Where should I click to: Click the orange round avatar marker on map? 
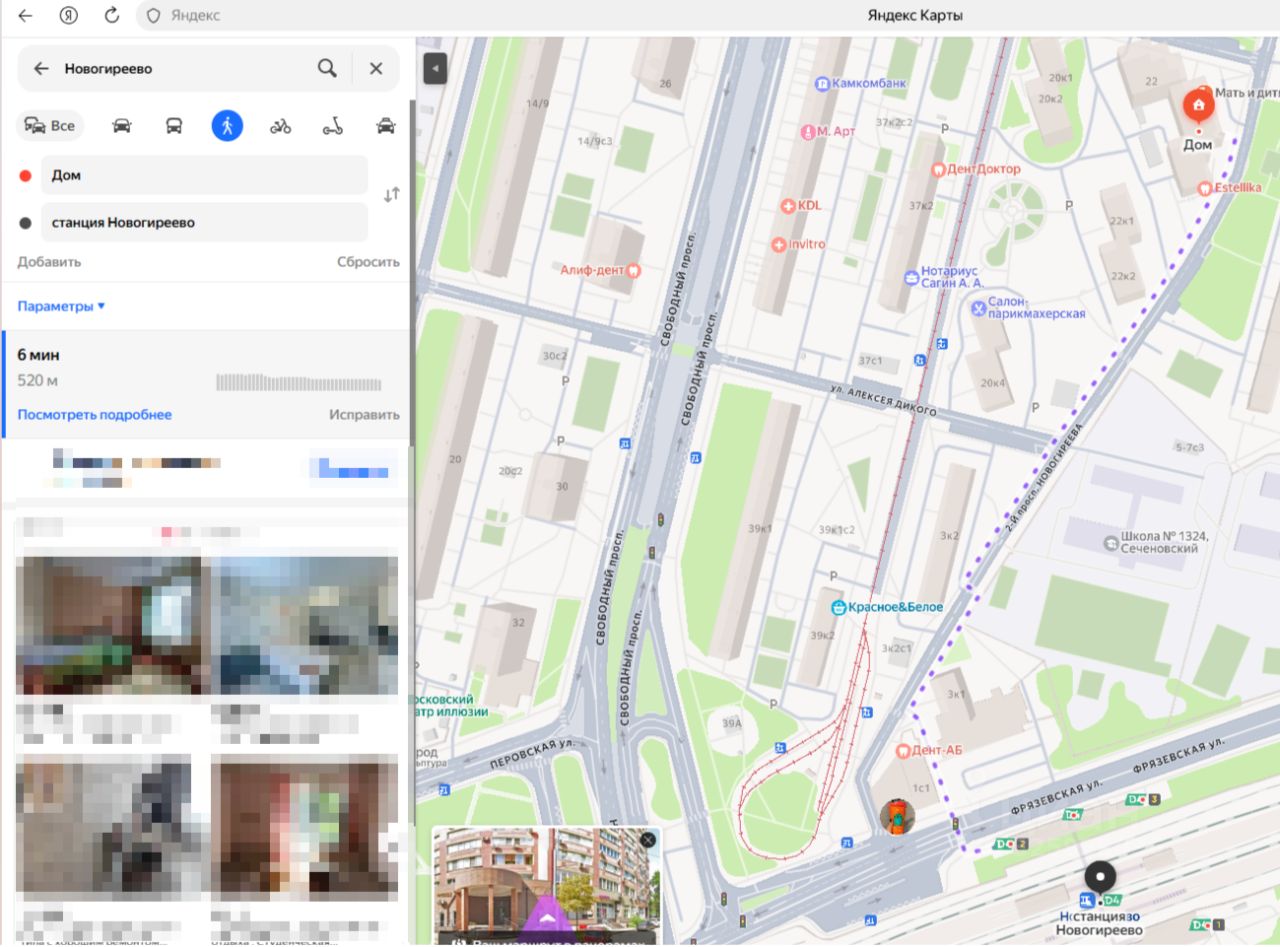pyautogui.click(x=898, y=817)
